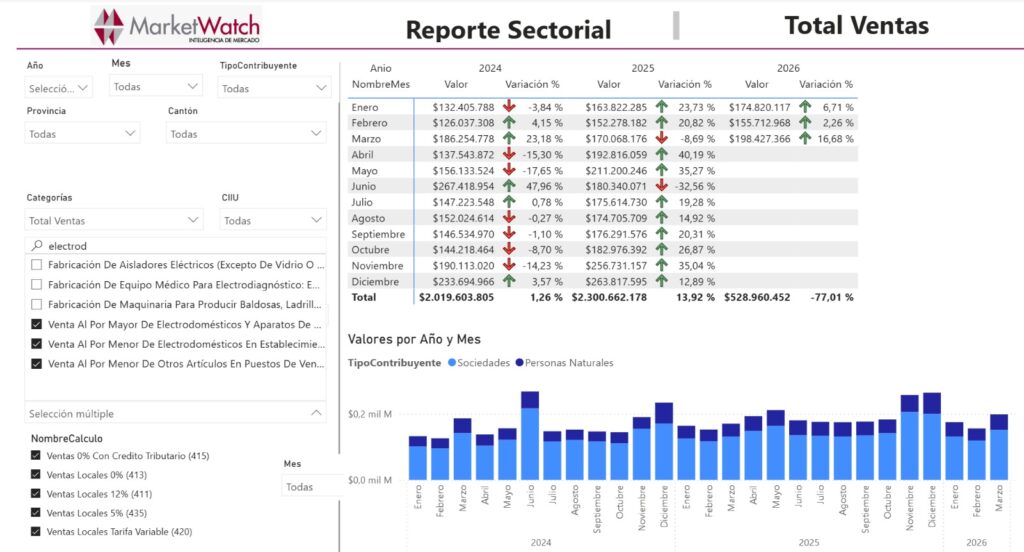Uncheck Ventas 0% Con Credito Tributario (415)

(35, 455)
